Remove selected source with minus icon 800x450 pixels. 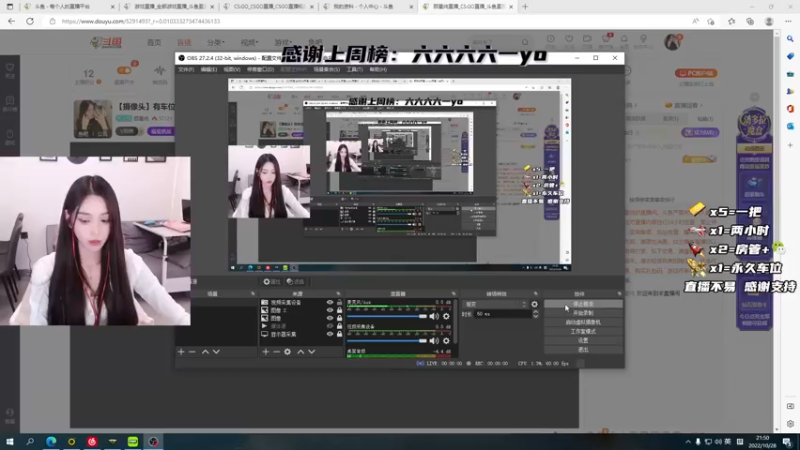(x=277, y=352)
